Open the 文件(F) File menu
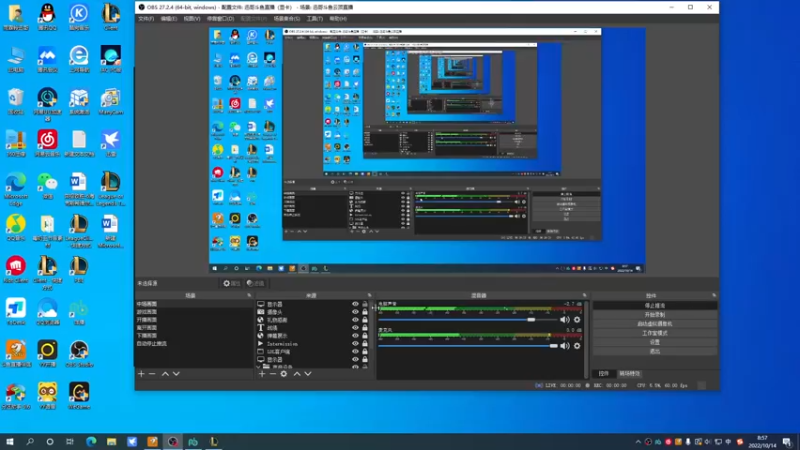The width and height of the screenshot is (800, 450). (x=146, y=19)
